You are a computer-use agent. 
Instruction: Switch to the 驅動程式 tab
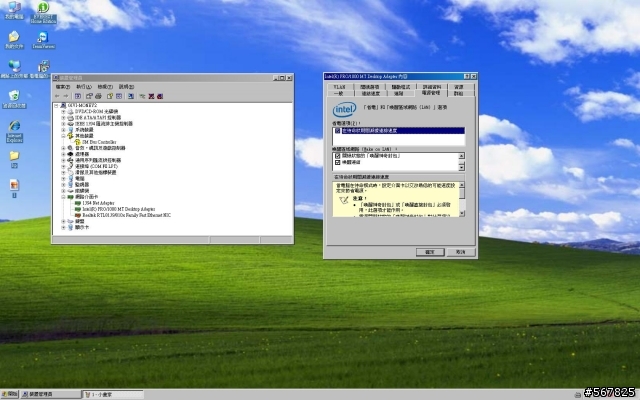tap(401, 87)
